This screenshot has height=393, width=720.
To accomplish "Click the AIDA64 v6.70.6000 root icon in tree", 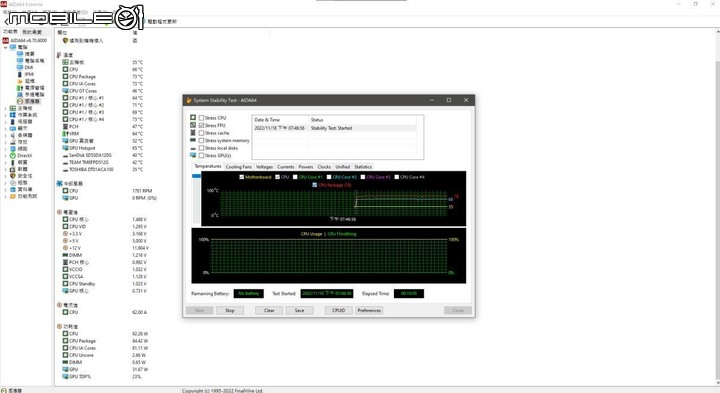I will point(6,40).
